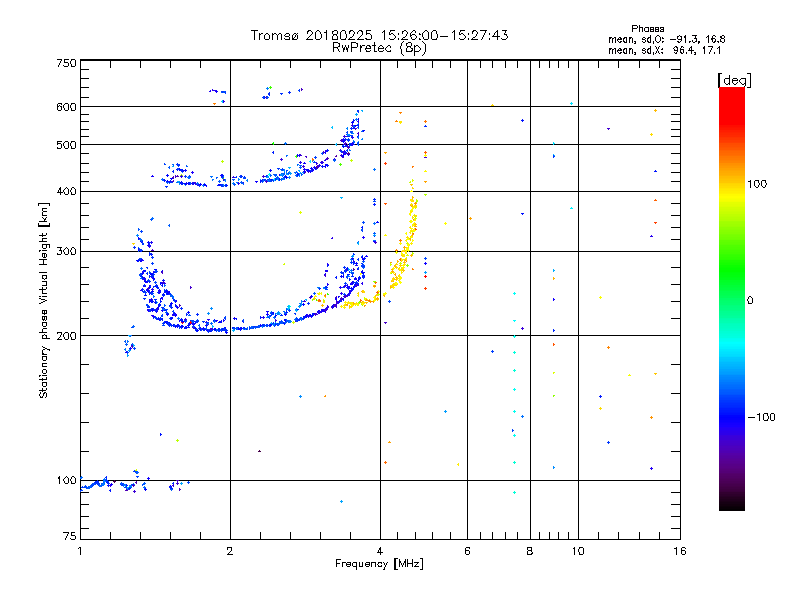Image resolution: width=800 pixels, height=600 pixels.
Task: Click the 'Phases' header text
Action: 647,29
